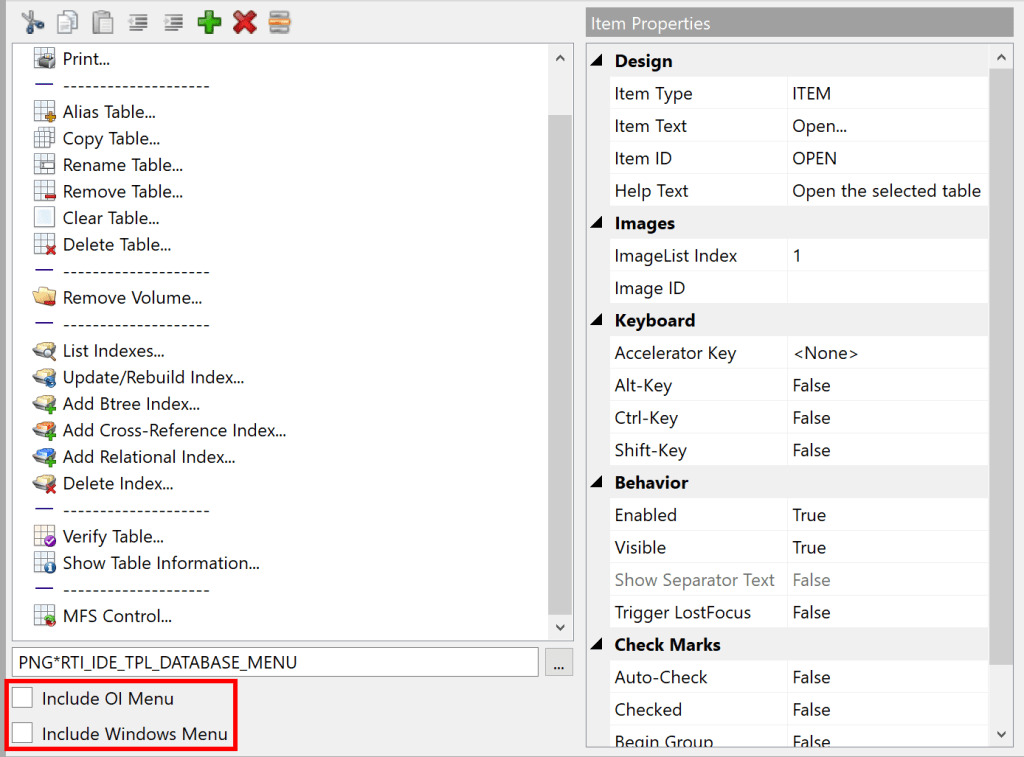The height and width of the screenshot is (757, 1024).
Task: Add a new menu item with green plus icon
Action: tap(208, 21)
